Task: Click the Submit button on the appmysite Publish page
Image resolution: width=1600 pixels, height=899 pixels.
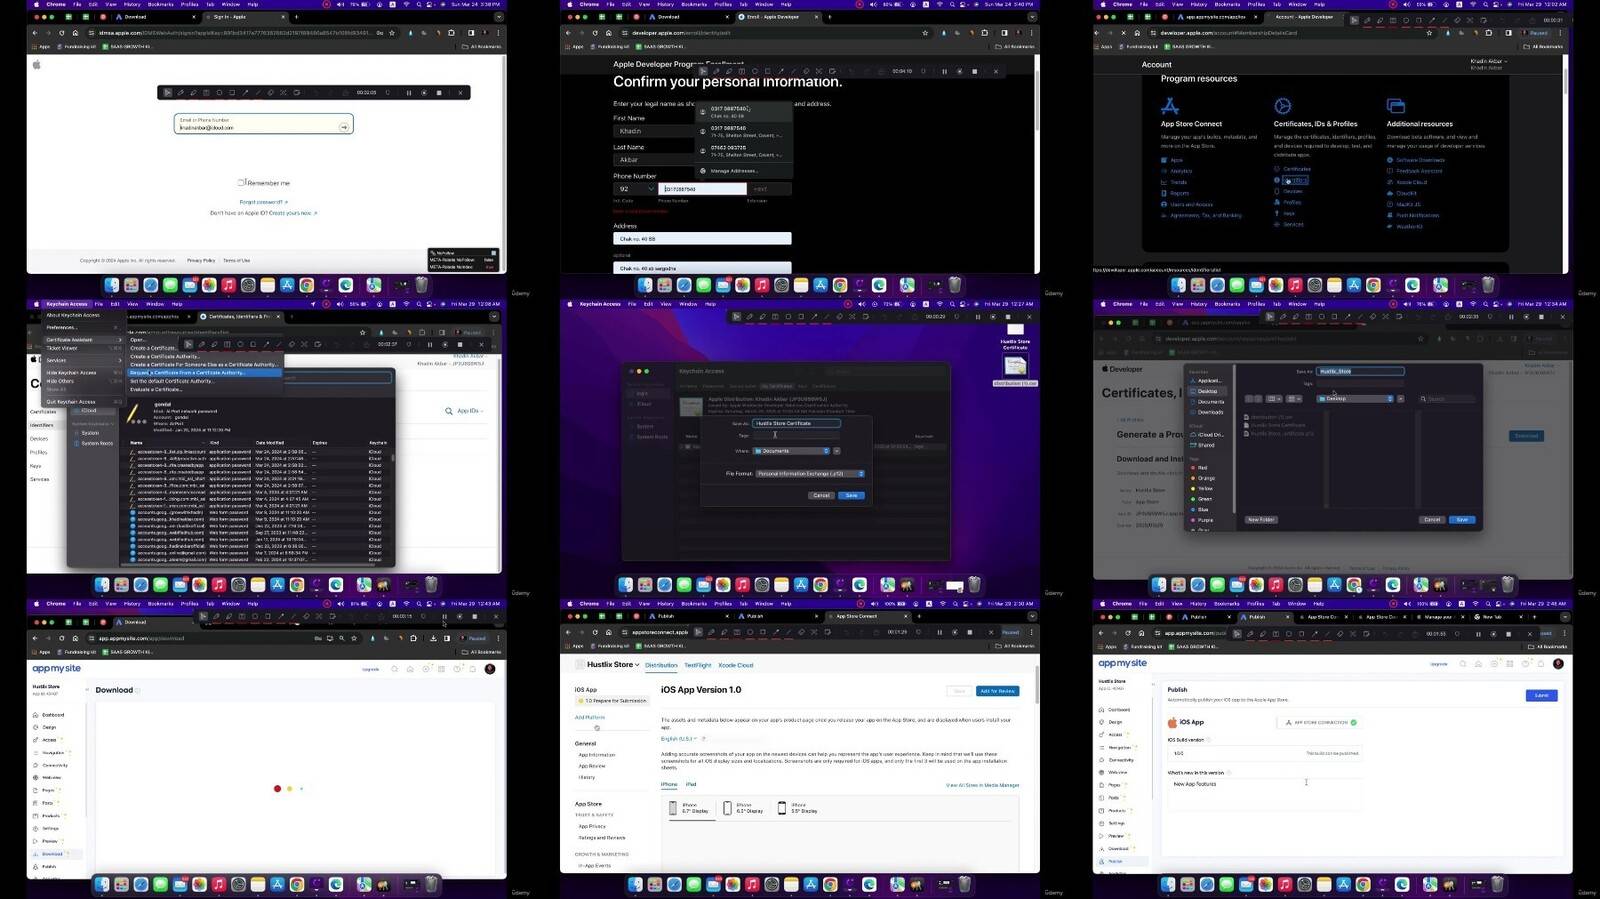Action: (x=1541, y=695)
